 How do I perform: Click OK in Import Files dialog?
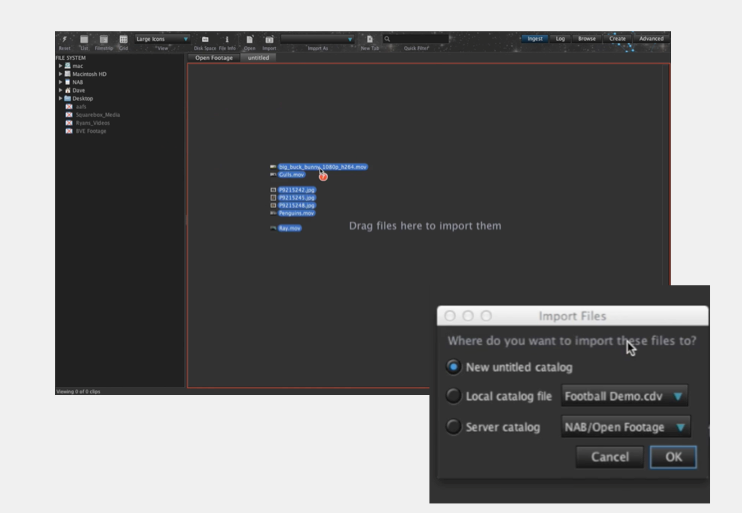pos(673,457)
